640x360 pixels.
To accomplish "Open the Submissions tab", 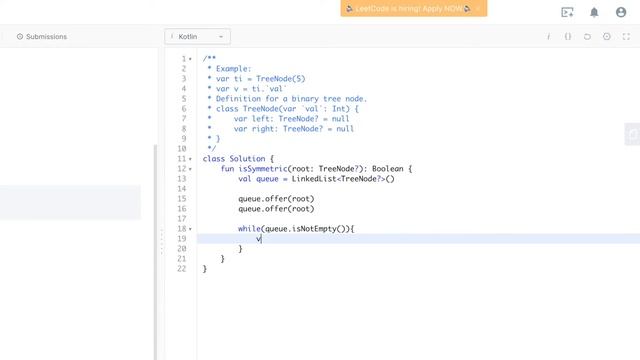I will (42, 37).
